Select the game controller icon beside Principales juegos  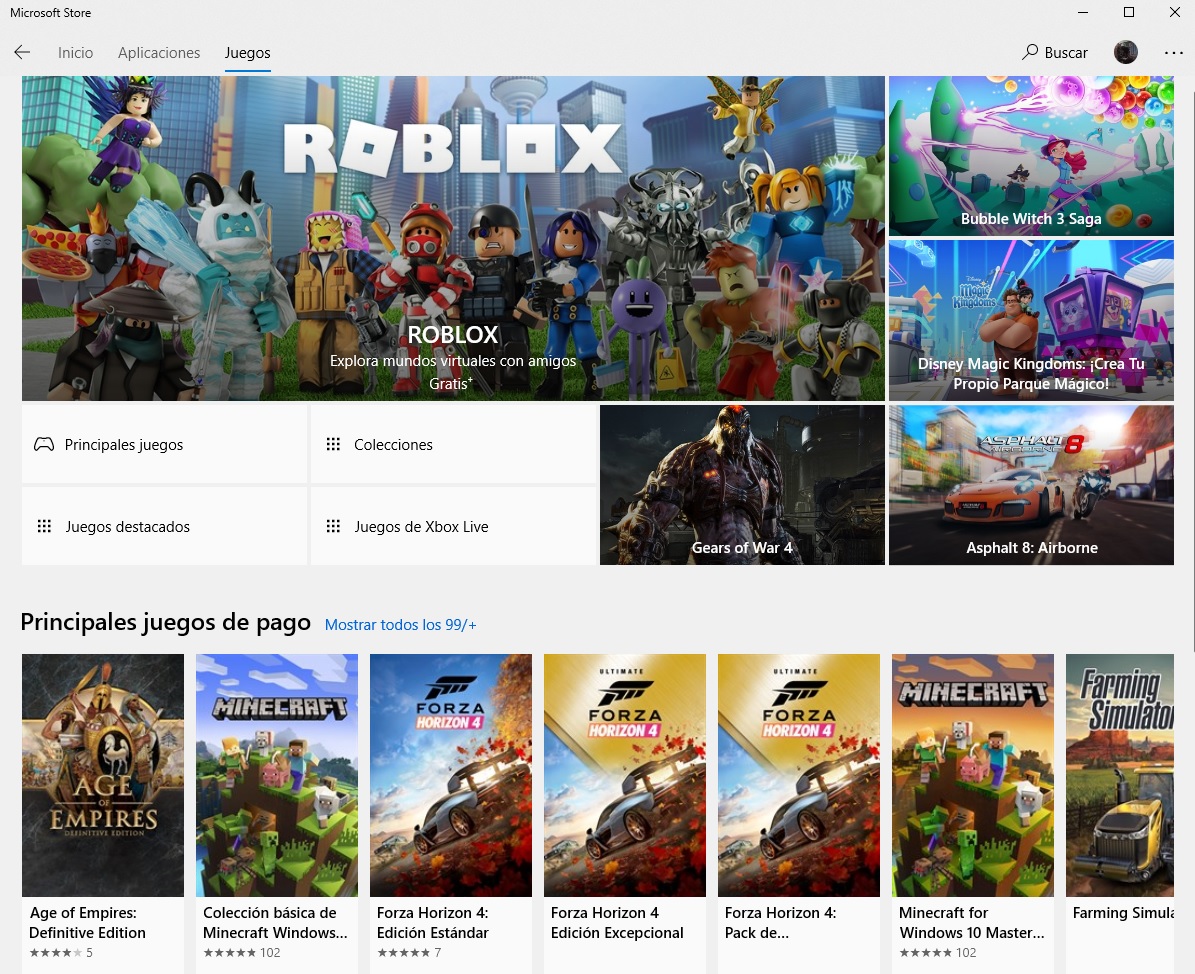point(44,444)
